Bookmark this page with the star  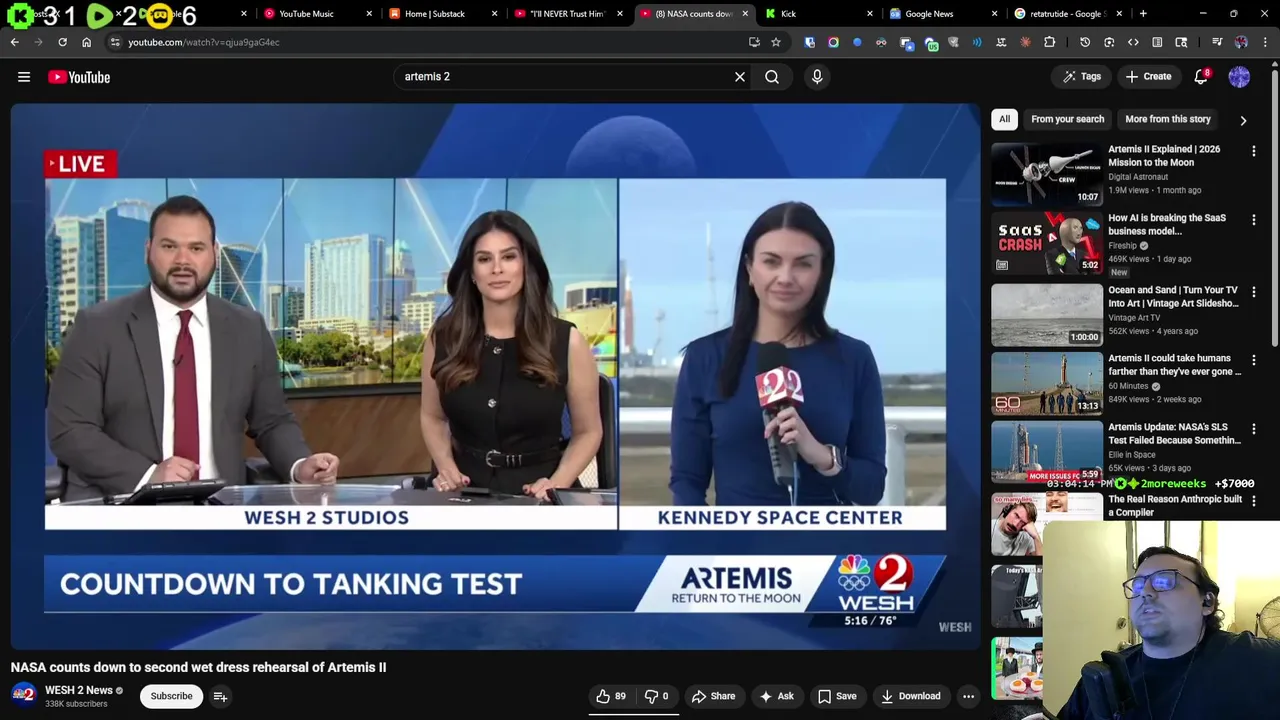[775, 42]
